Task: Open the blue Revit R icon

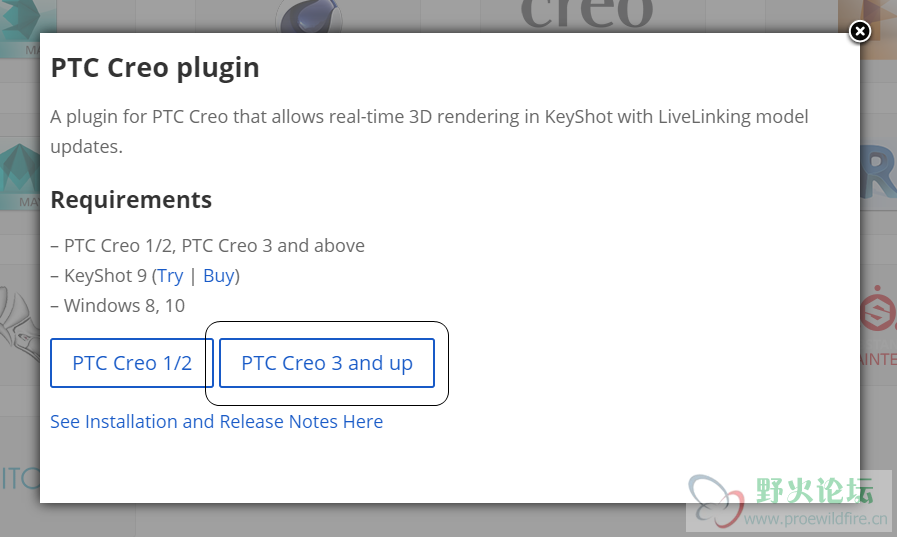Action: click(878, 170)
